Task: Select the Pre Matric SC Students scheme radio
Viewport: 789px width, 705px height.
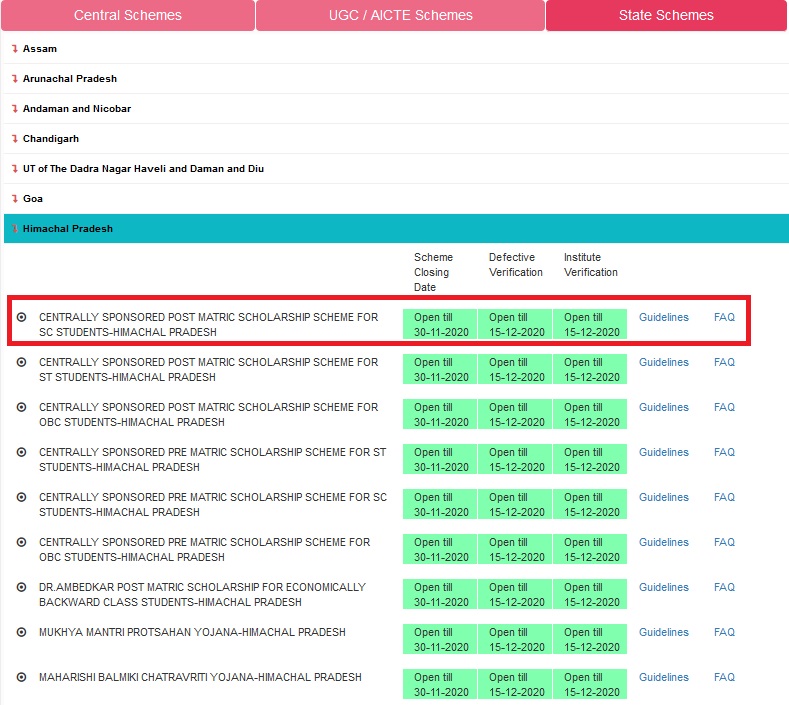Action: (21, 497)
